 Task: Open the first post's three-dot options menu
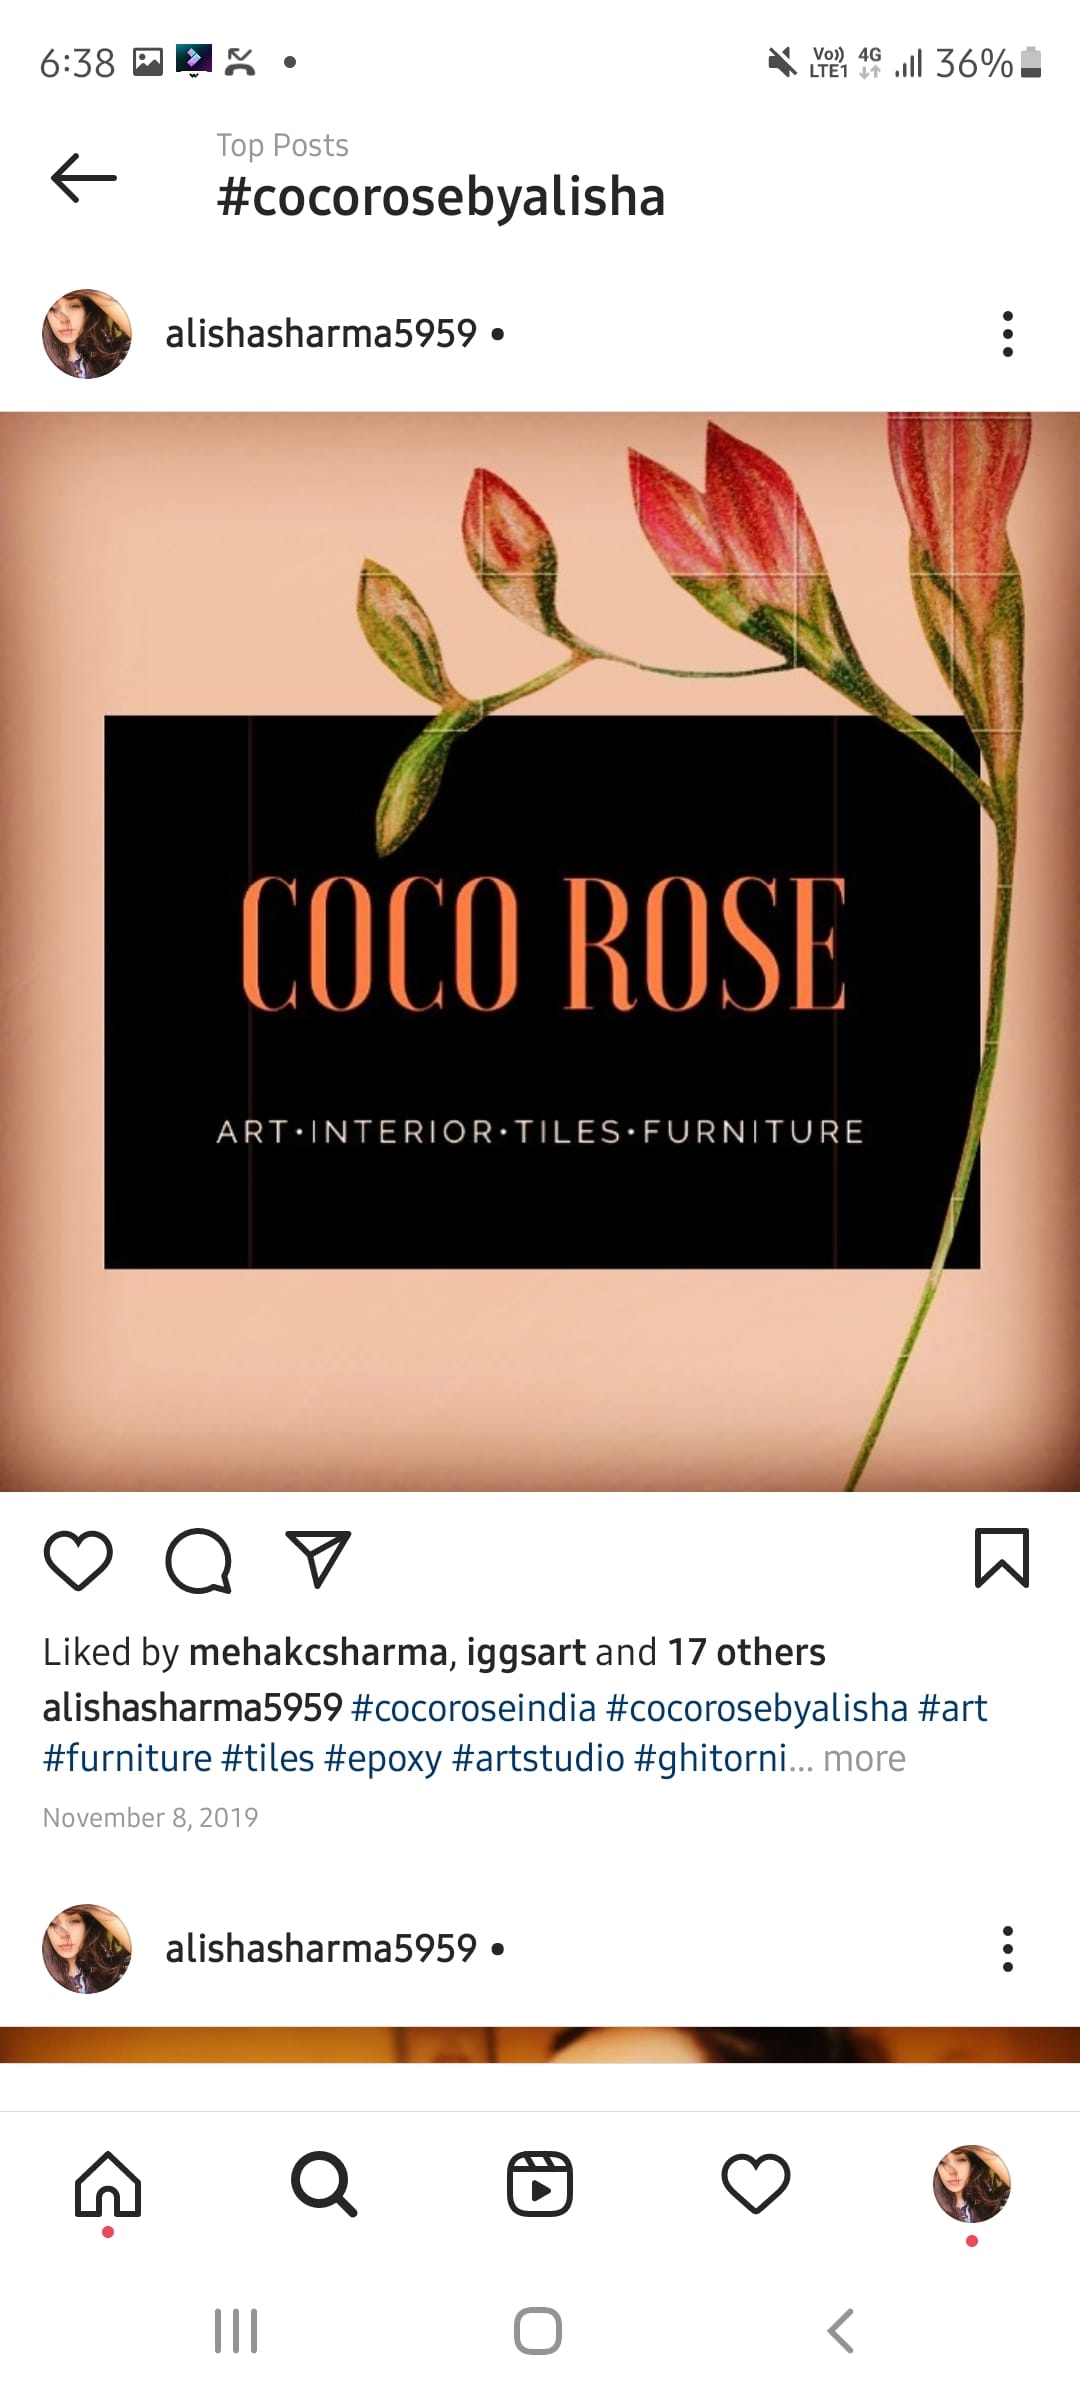click(x=1007, y=334)
